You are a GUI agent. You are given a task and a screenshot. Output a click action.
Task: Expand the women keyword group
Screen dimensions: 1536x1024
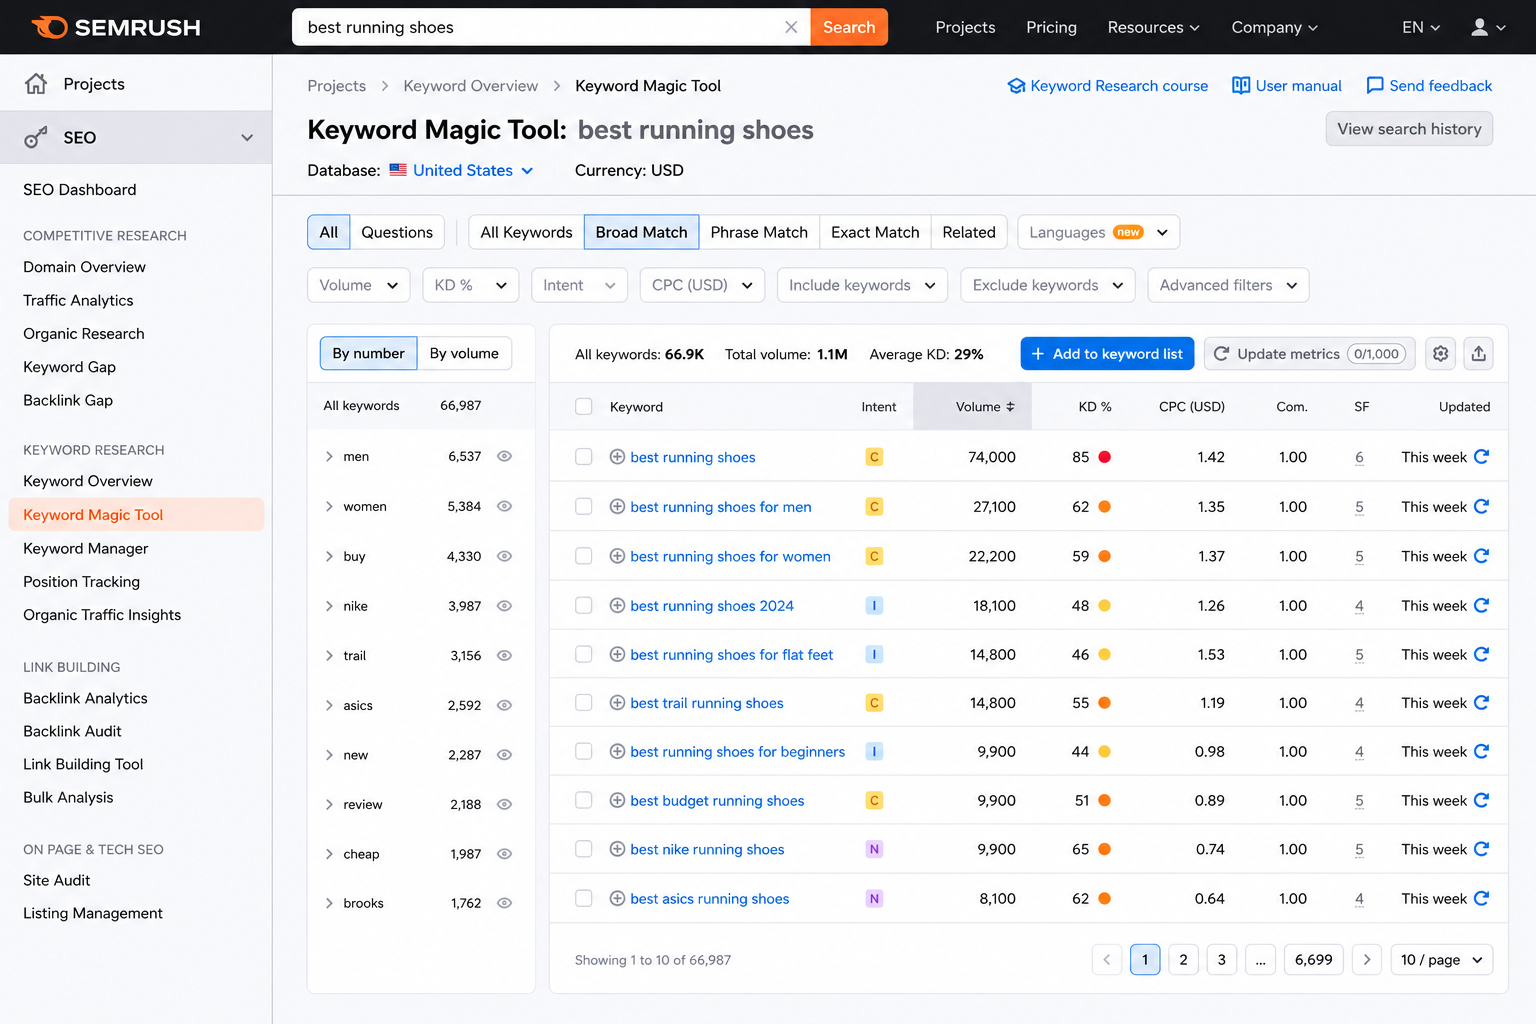[329, 506]
